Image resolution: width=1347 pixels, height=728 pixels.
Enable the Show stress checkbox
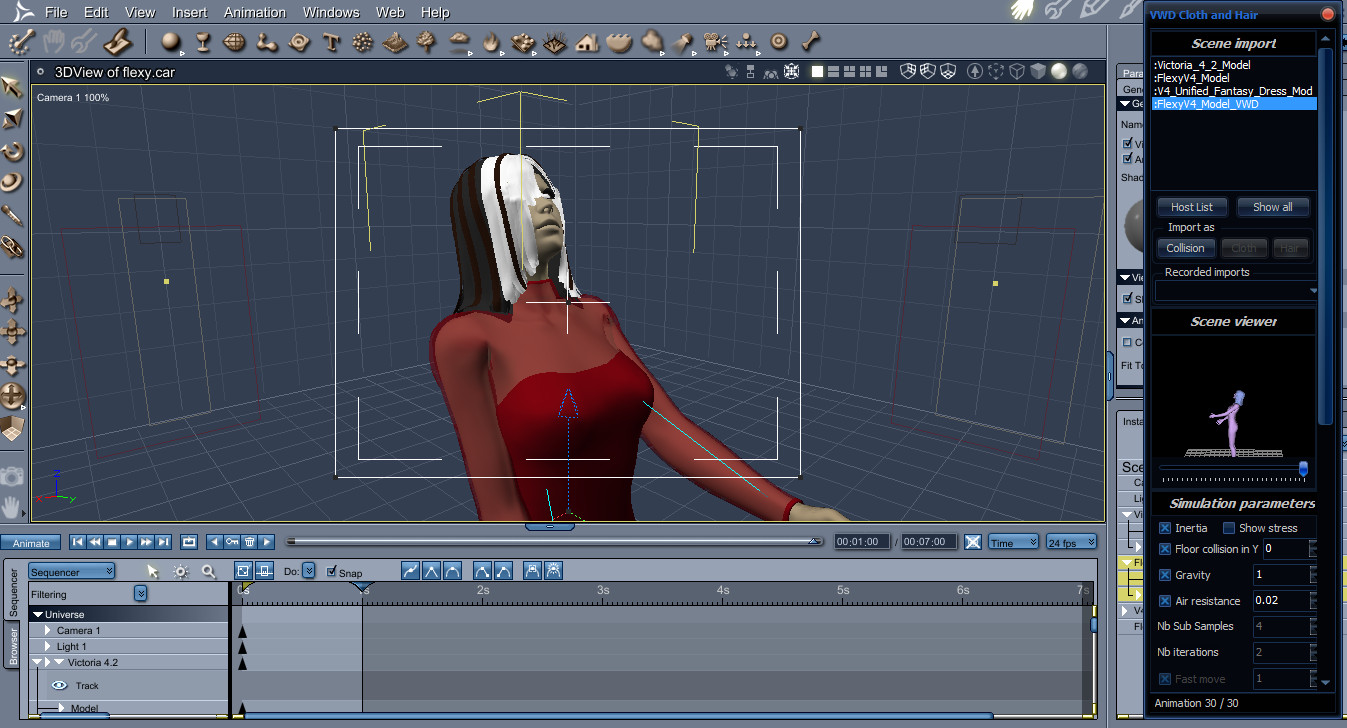point(1229,528)
